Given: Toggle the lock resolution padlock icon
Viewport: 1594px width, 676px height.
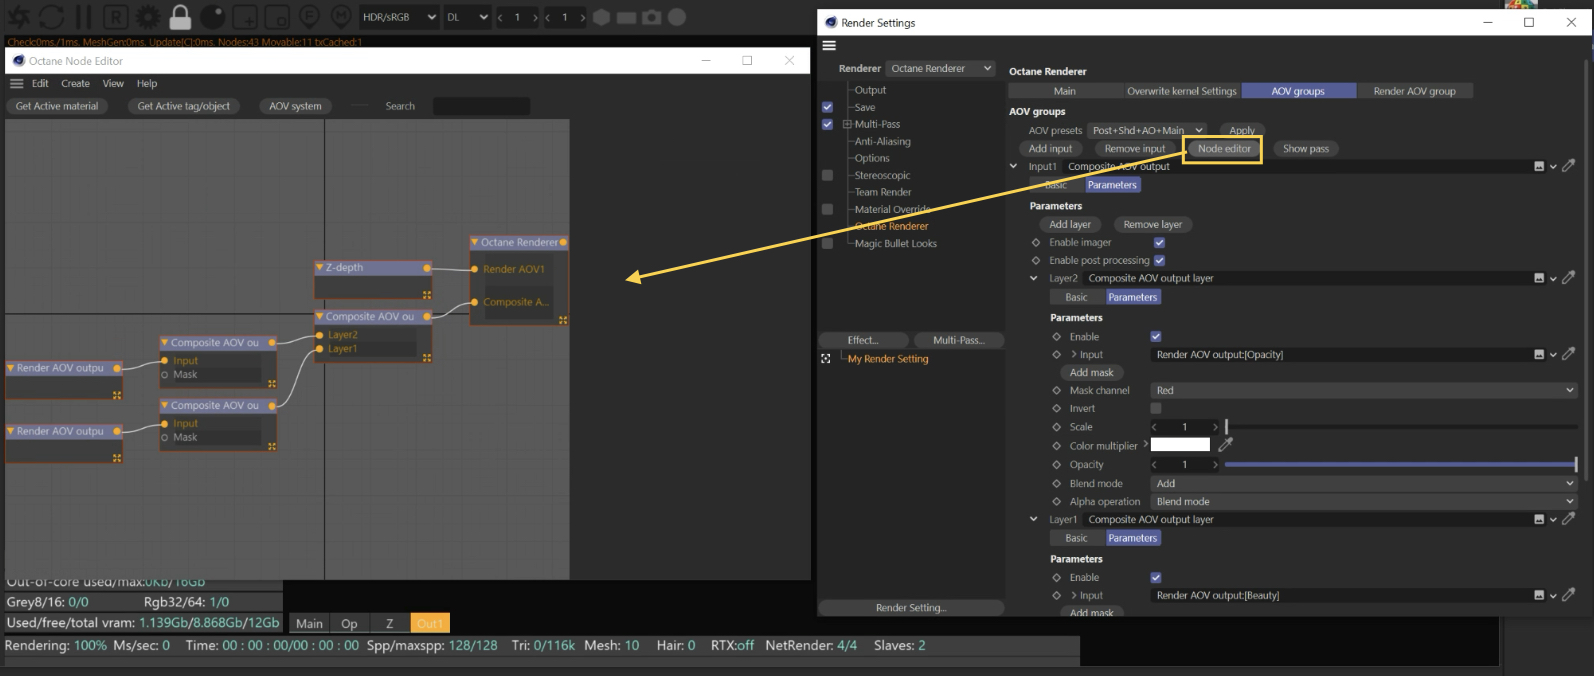Looking at the screenshot, I should (180, 16).
